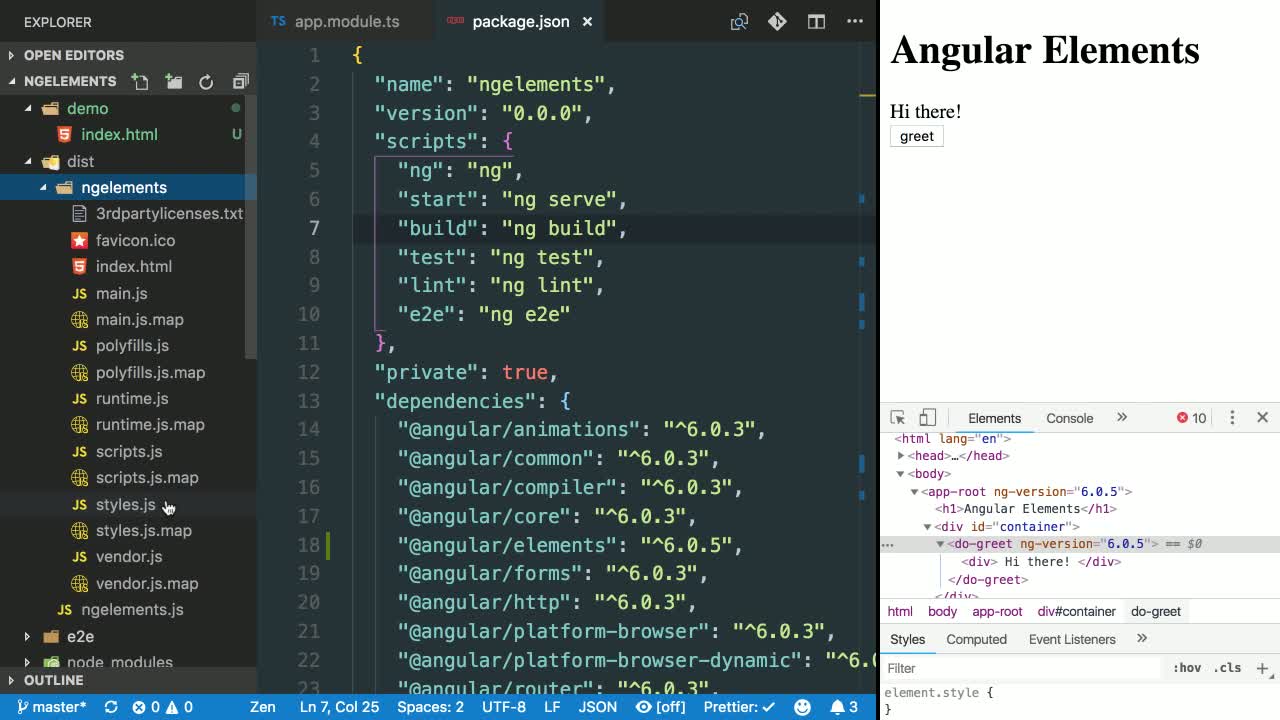Click the git source control icon in editor toolbar

pos(777,21)
